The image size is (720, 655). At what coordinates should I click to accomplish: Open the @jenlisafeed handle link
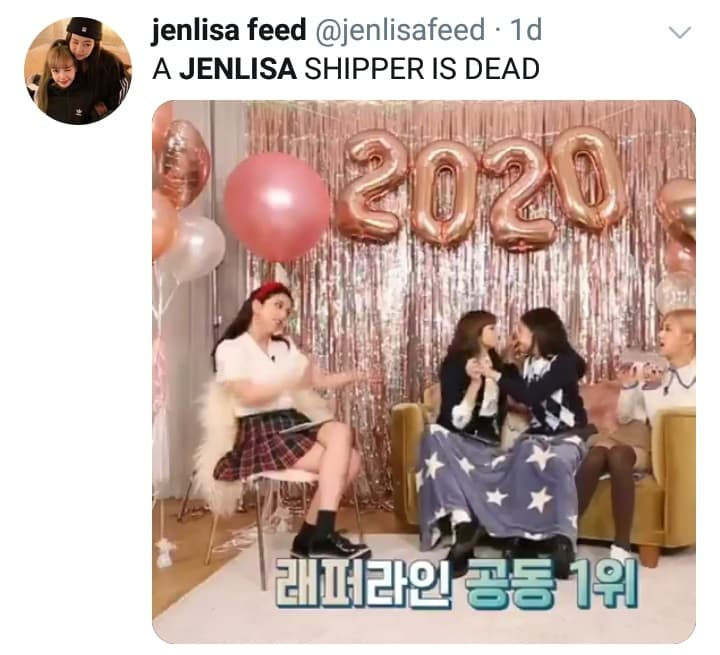(399, 30)
